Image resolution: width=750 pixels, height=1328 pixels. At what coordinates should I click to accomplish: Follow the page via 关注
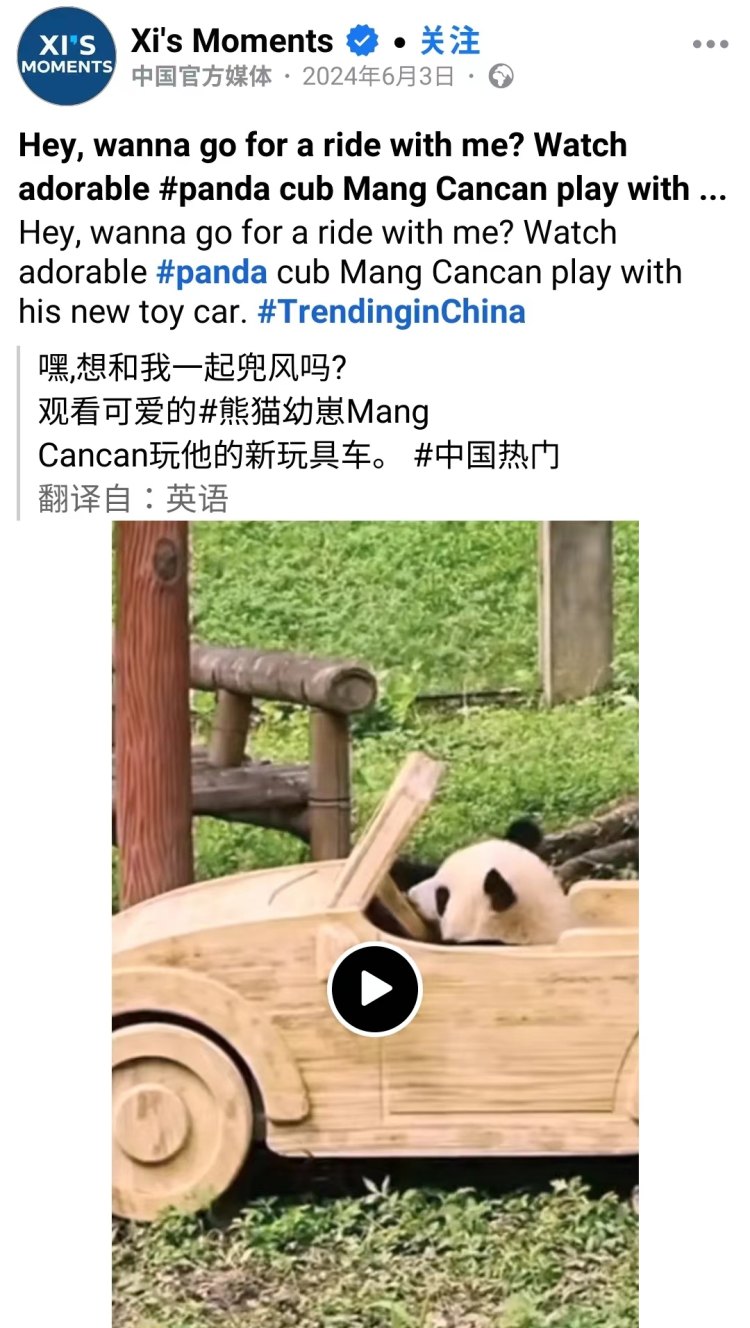click(449, 41)
